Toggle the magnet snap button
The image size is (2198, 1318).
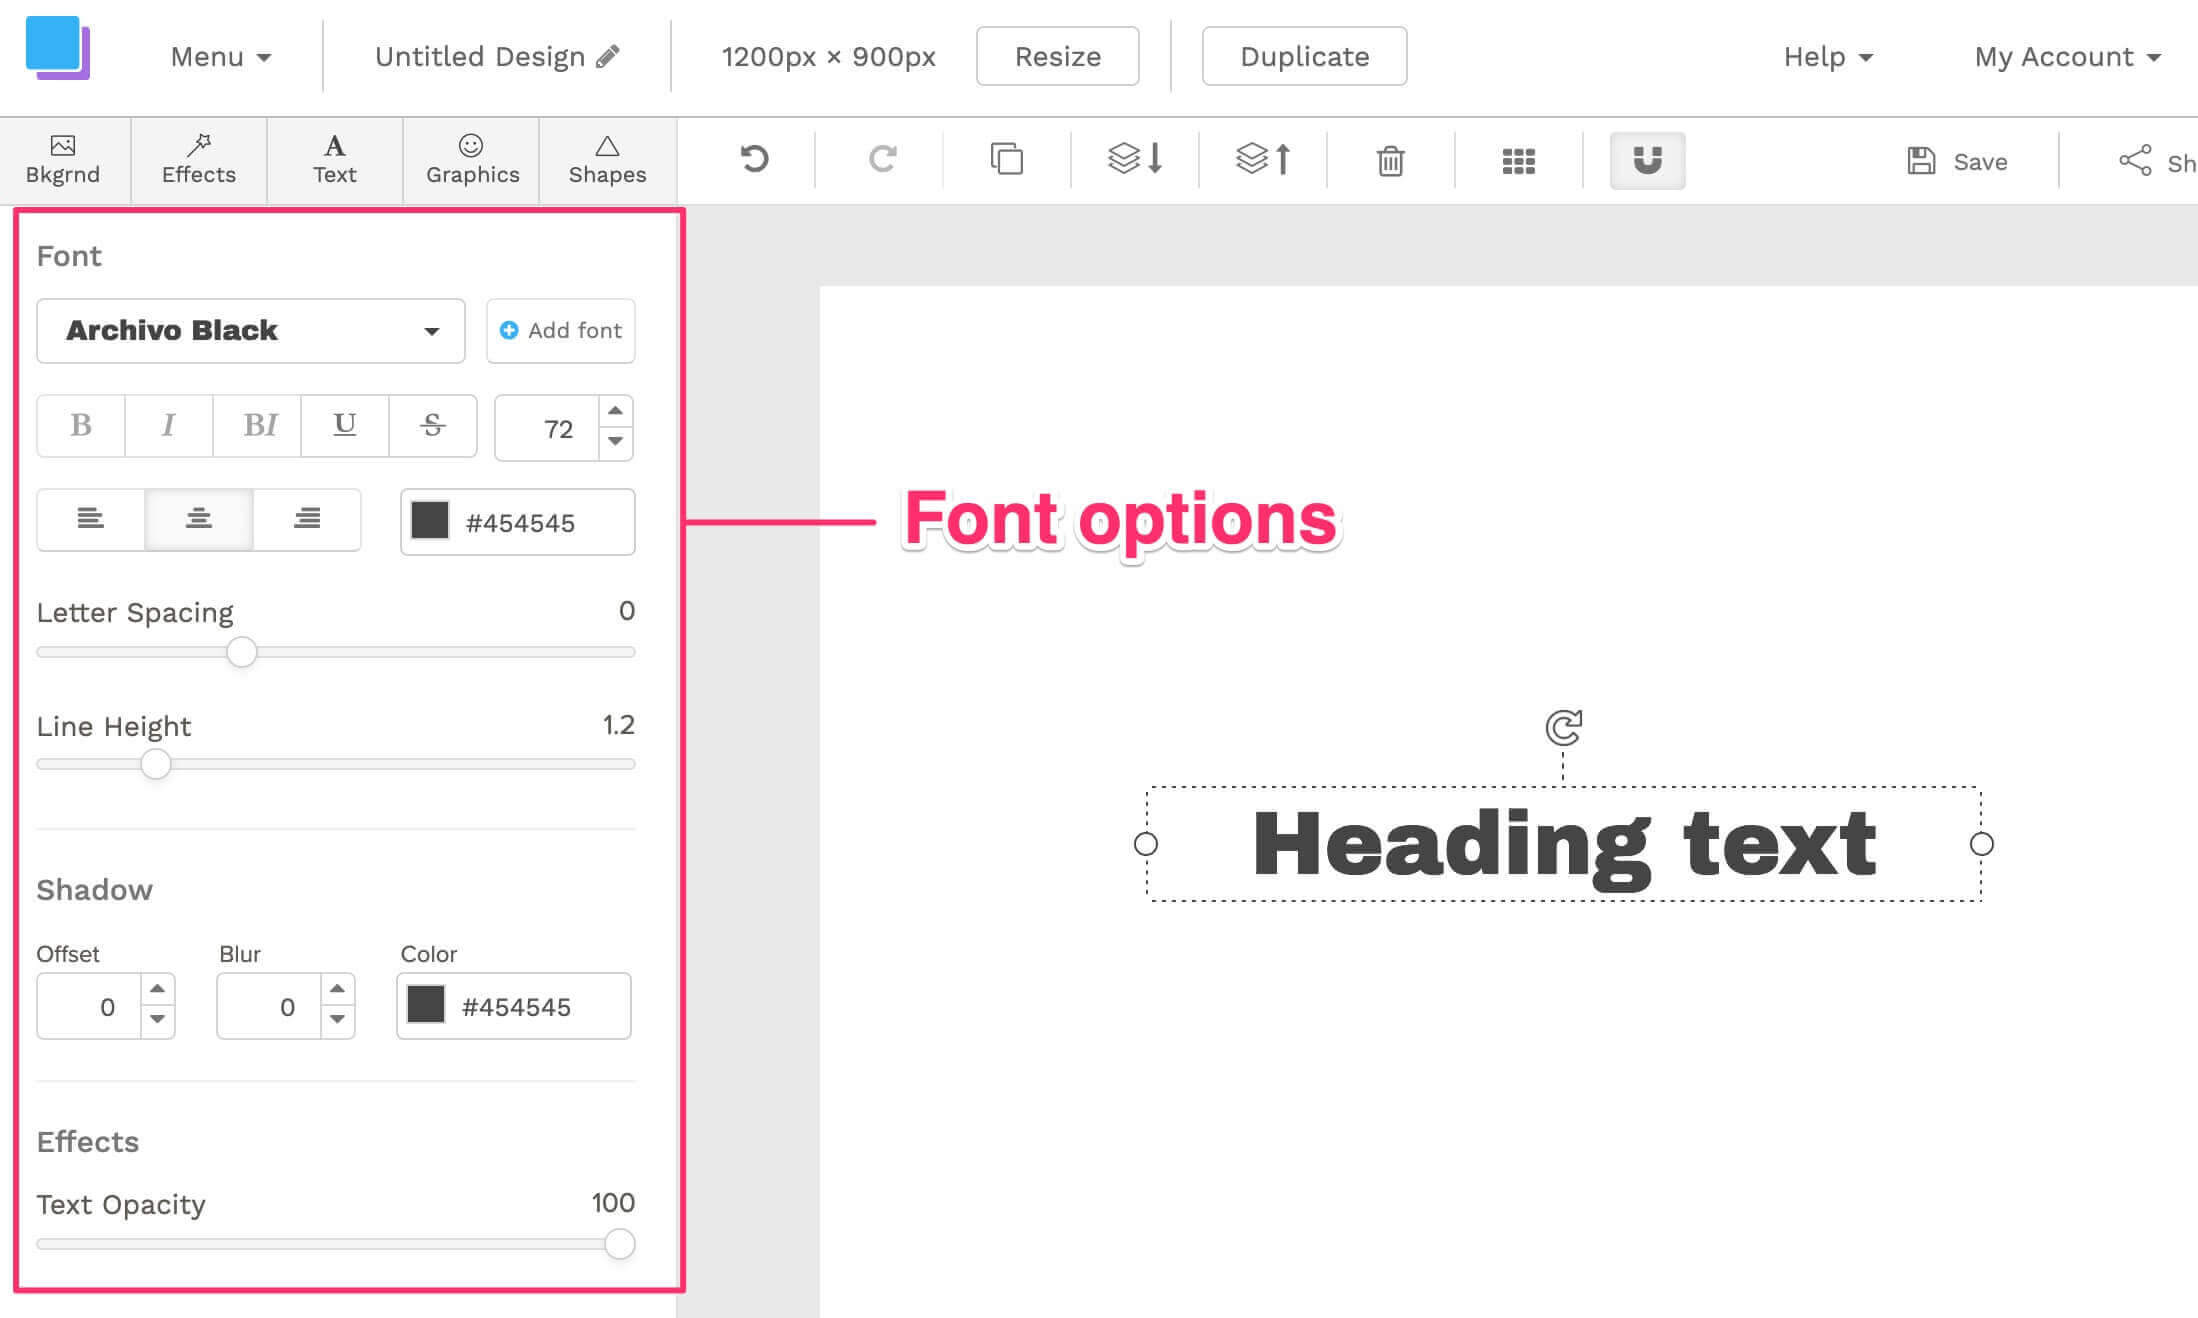click(1647, 160)
